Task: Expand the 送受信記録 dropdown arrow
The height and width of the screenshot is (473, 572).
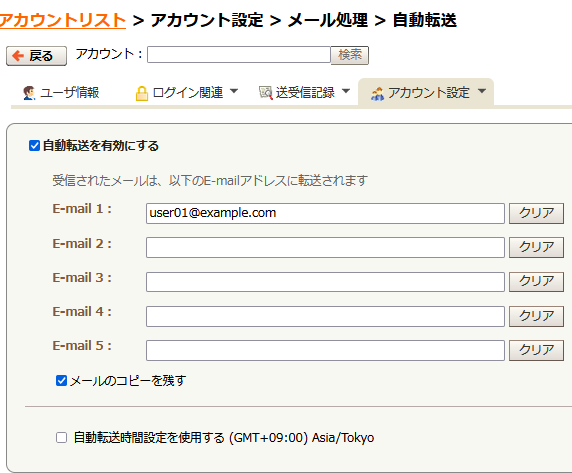Action: (x=346, y=91)
